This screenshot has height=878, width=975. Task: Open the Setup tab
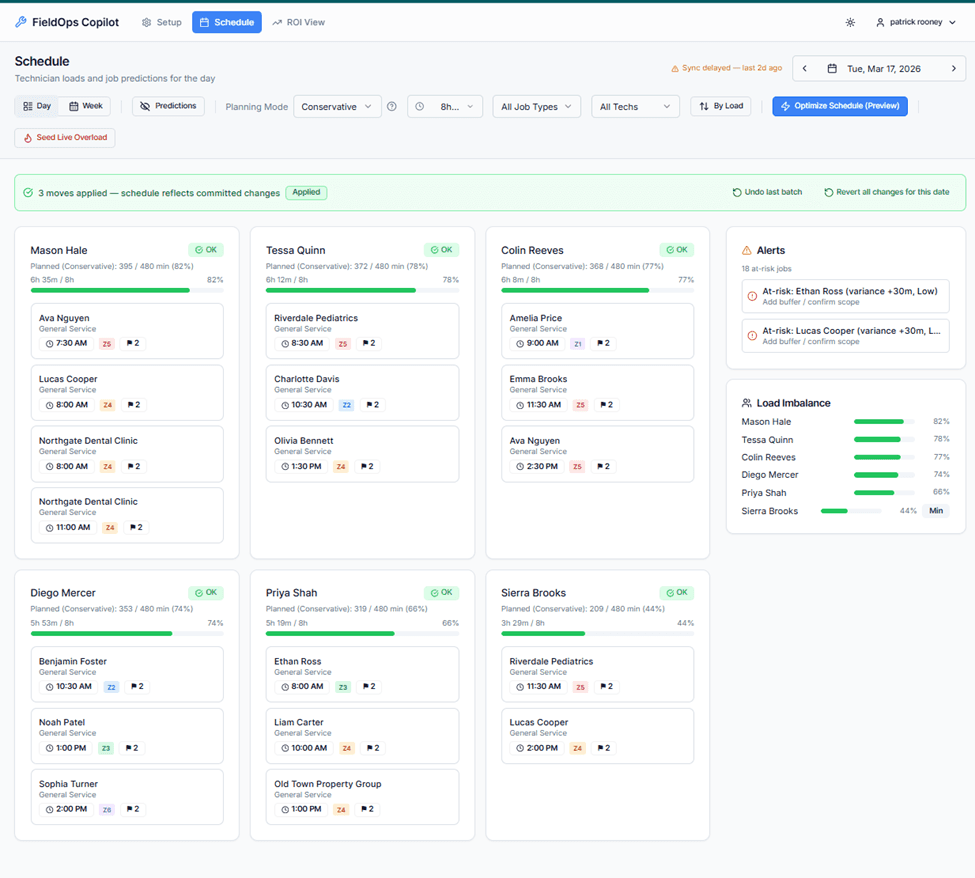(x=161, y=21)
